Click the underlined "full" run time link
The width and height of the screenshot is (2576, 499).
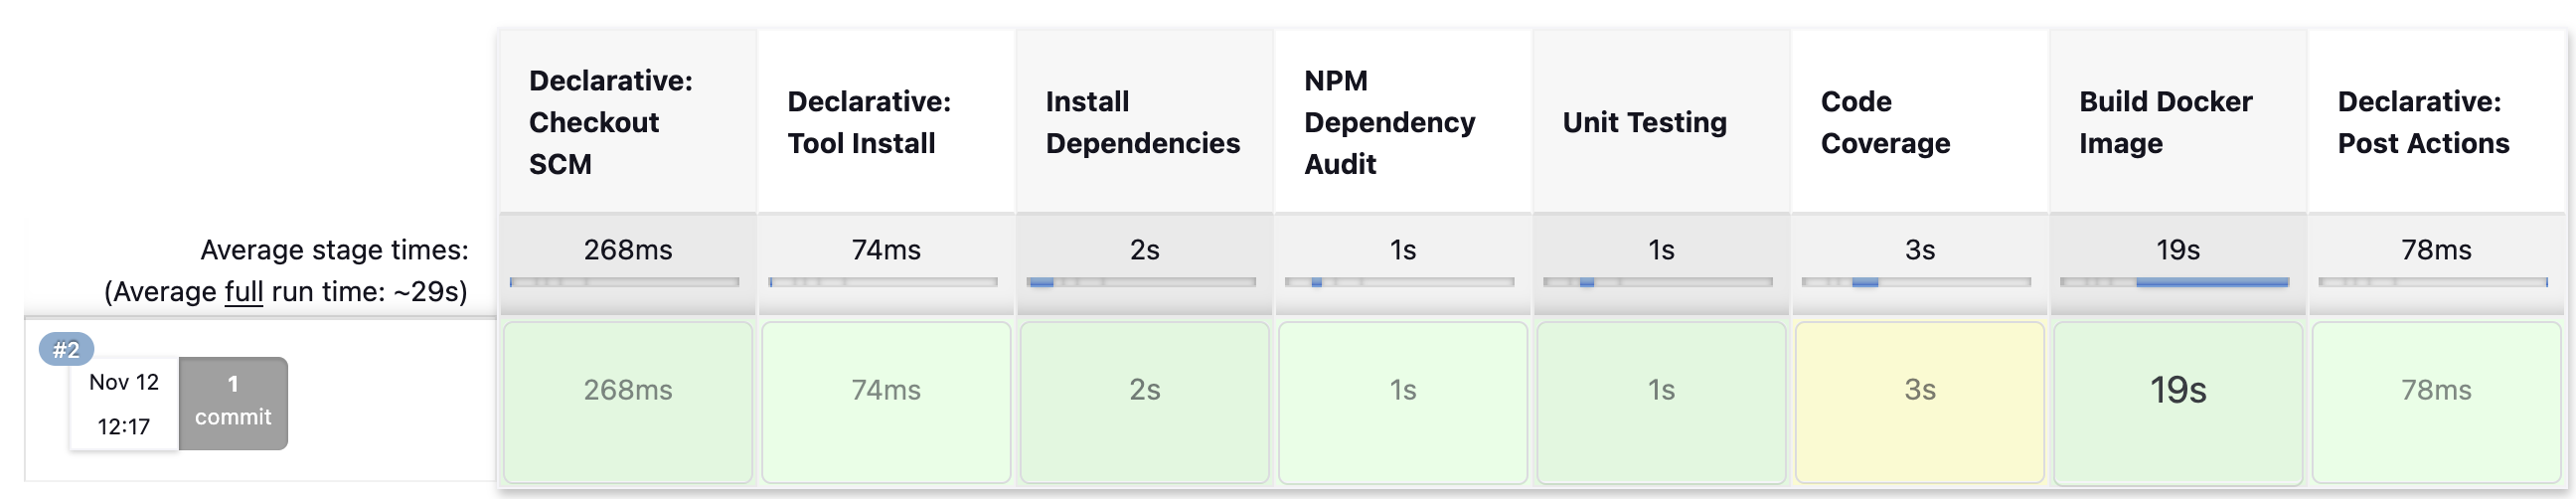click(x=243, y=292)
